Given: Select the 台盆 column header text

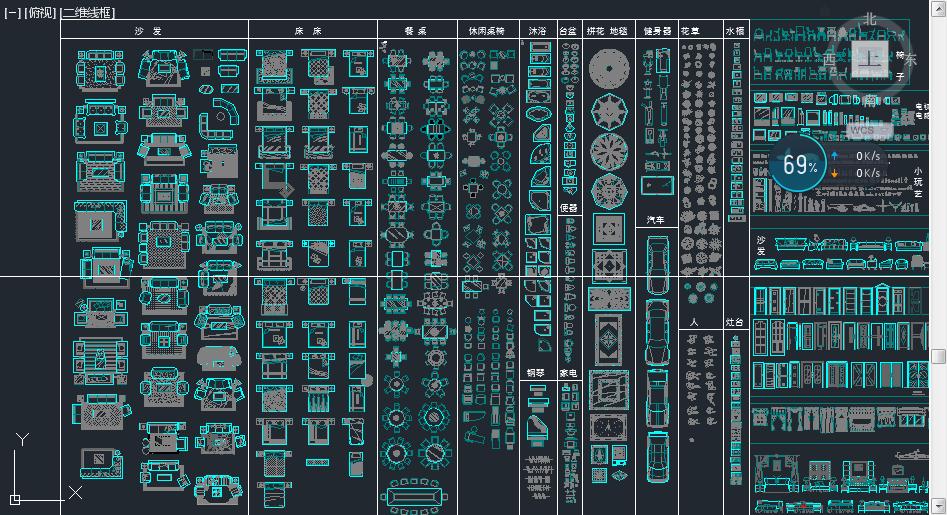Looking at the screenshot, I should click(x=568, y=30).
